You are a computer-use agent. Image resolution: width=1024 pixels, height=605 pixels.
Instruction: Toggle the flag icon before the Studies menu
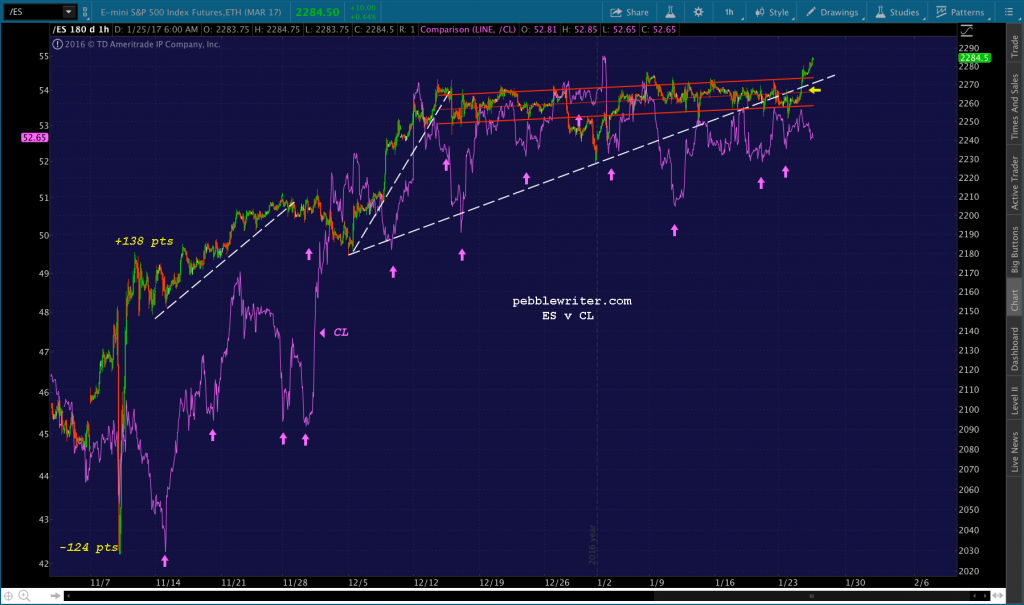point(882,12)
